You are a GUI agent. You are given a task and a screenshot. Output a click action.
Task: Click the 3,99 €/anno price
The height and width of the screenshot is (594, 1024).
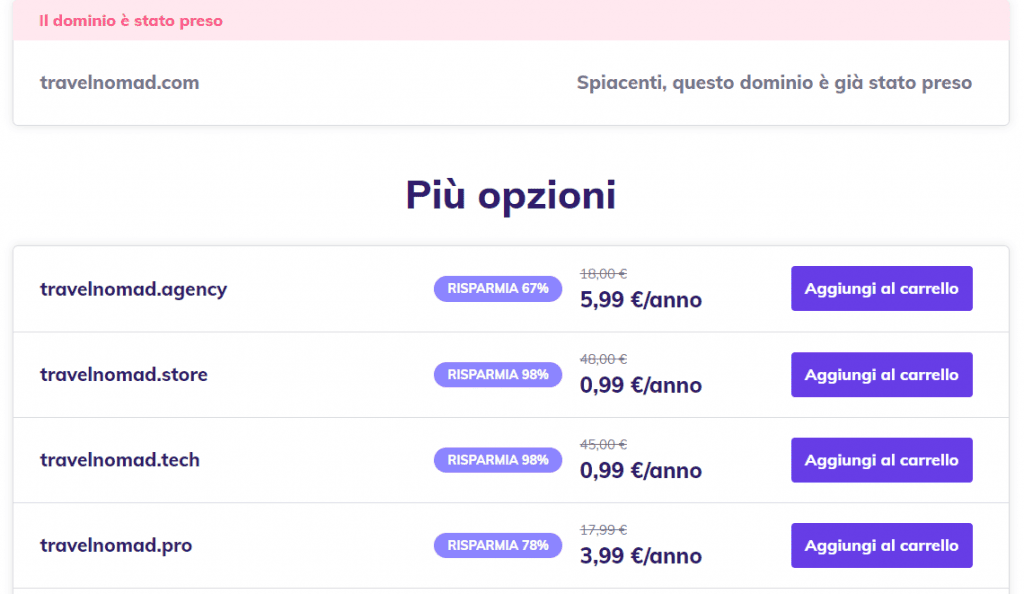(x=640, y=556)
